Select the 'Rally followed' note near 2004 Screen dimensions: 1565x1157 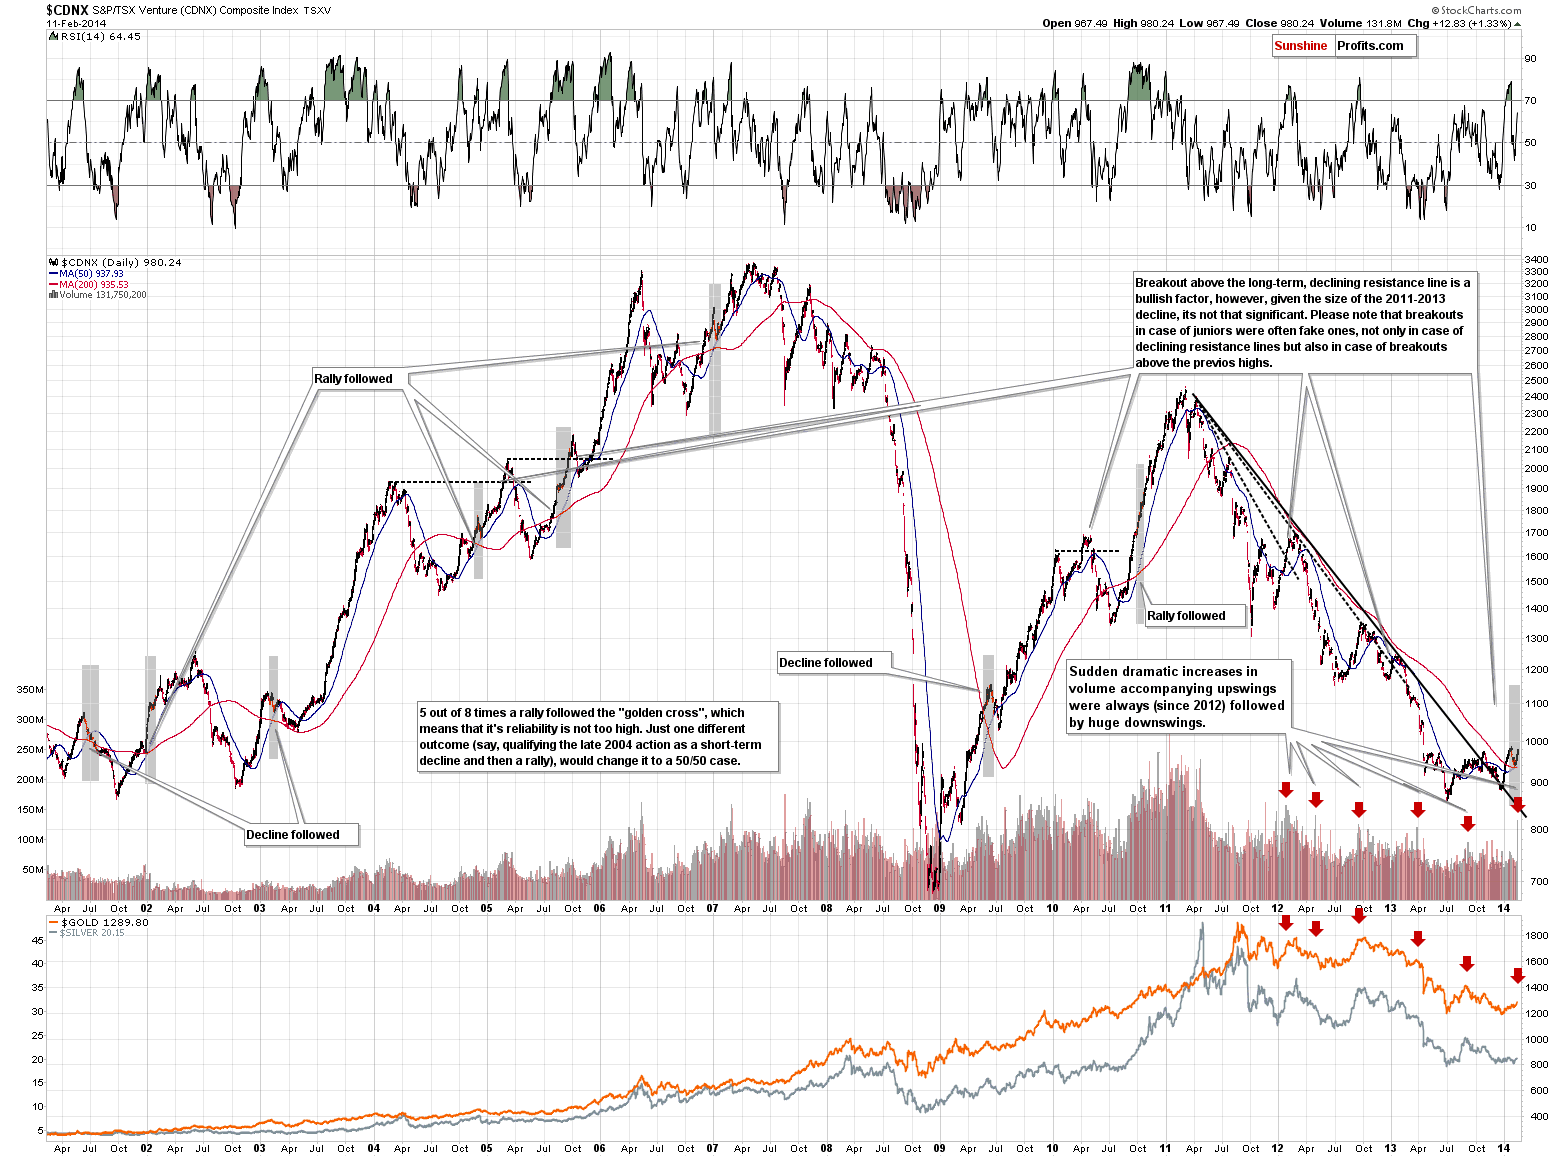pyautogui.click(x=360, y=379)
